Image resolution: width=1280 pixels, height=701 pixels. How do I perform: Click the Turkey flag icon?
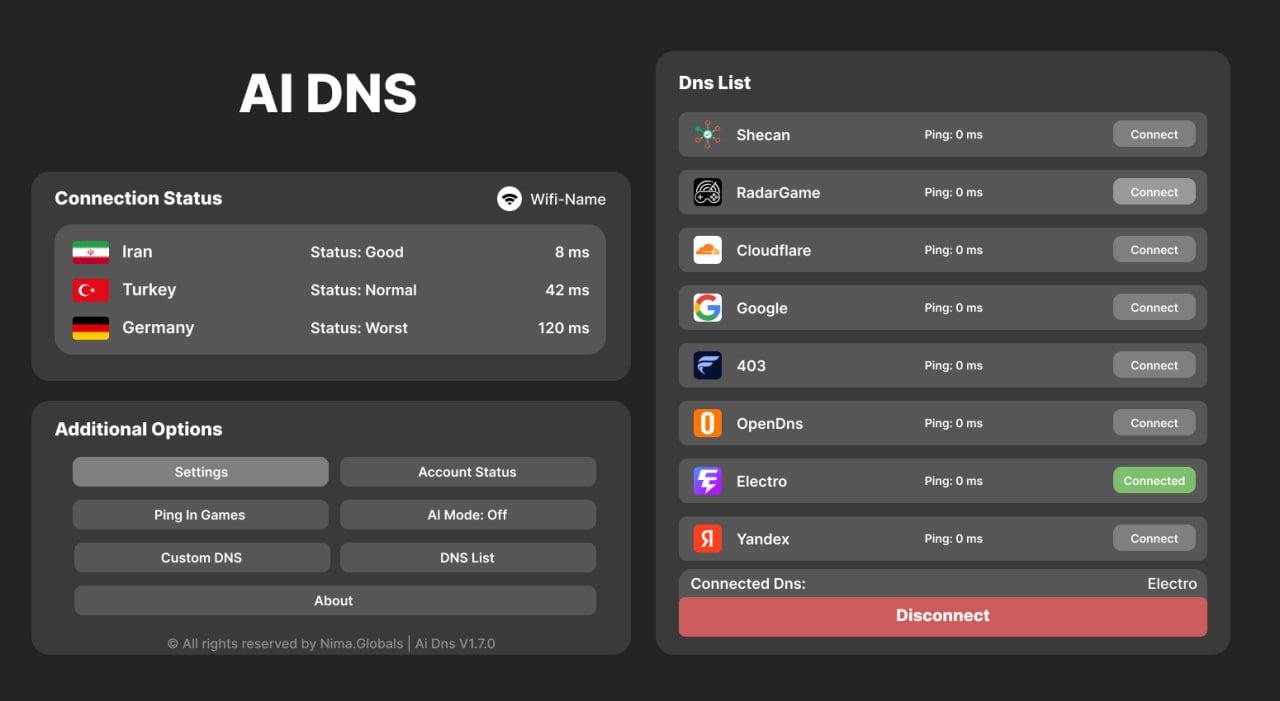click(x=91, y=290)
